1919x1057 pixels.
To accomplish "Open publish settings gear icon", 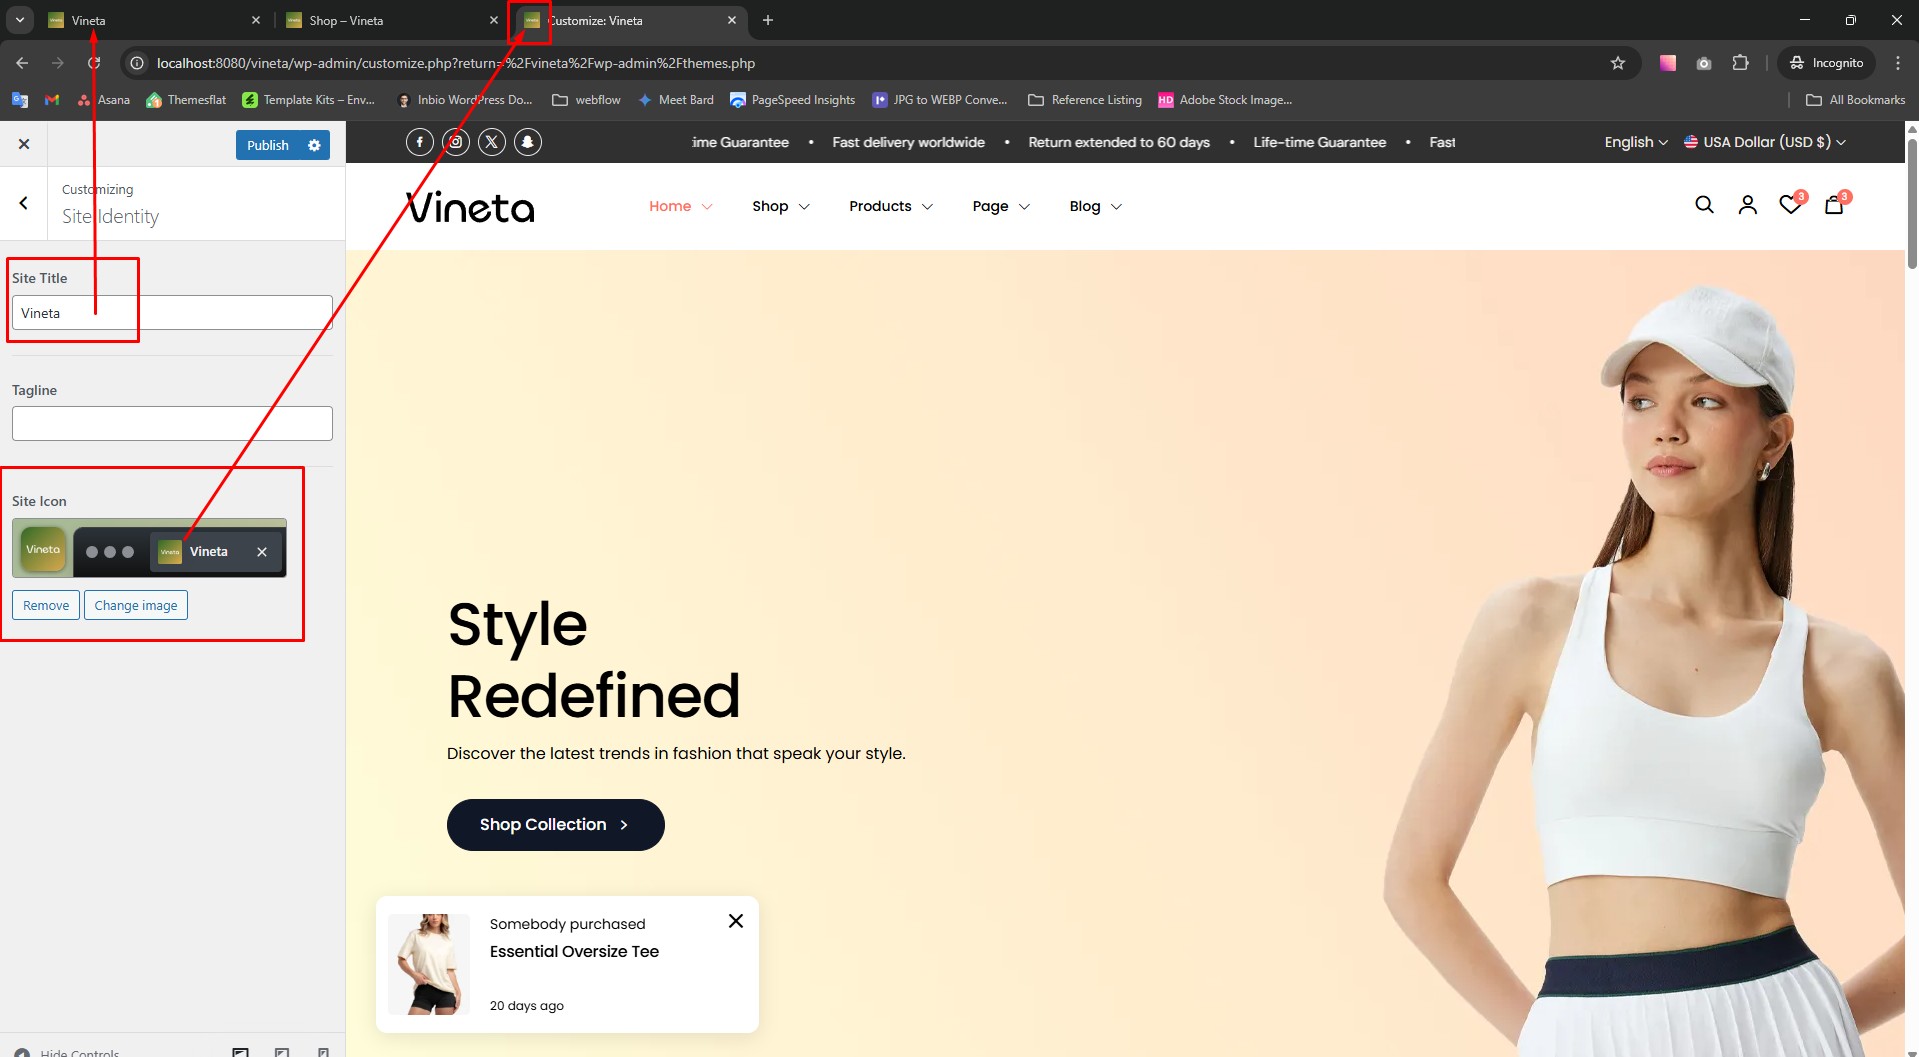I will pos(314,145).
